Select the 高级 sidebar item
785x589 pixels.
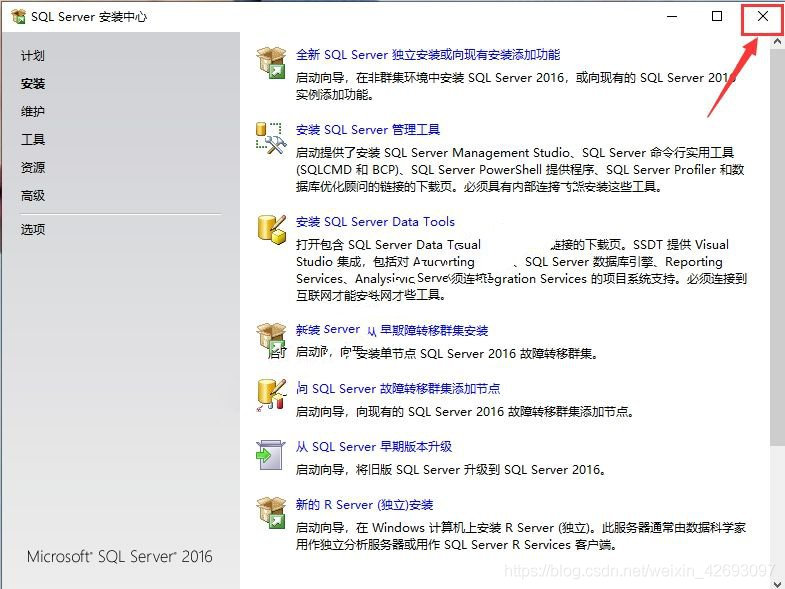33,195
